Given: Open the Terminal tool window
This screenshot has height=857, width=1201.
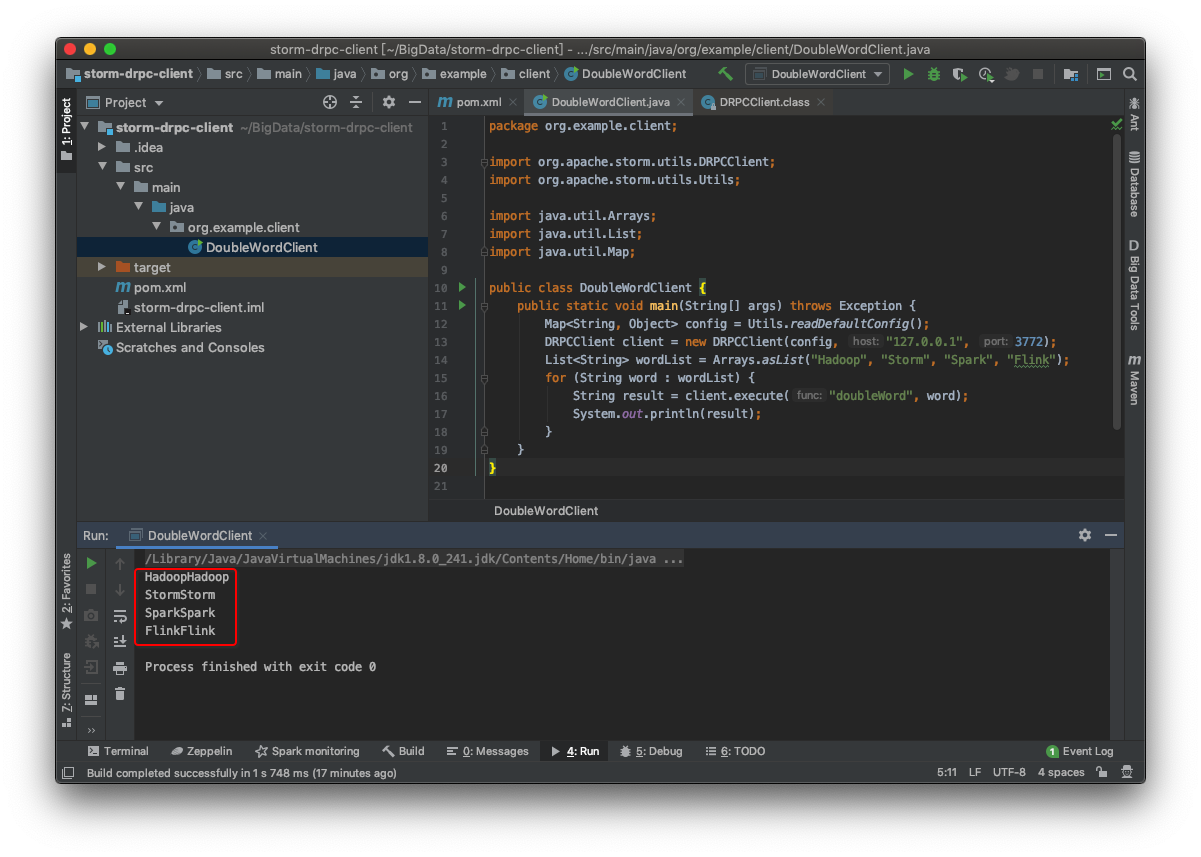Looking at the screenshot, I should click(x=117, y=751).
